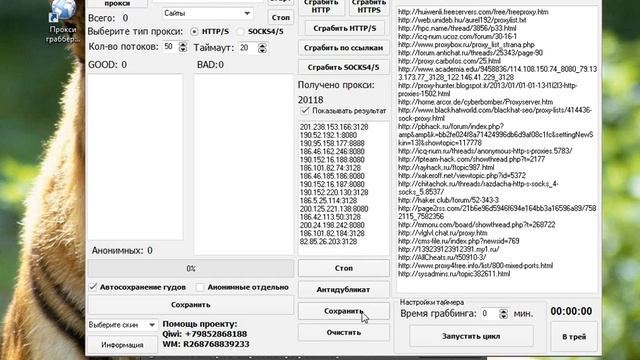The image size is (640, 360).
Task: Click the Стоп button next to Сайты
Action: click(x=280, y=18)
